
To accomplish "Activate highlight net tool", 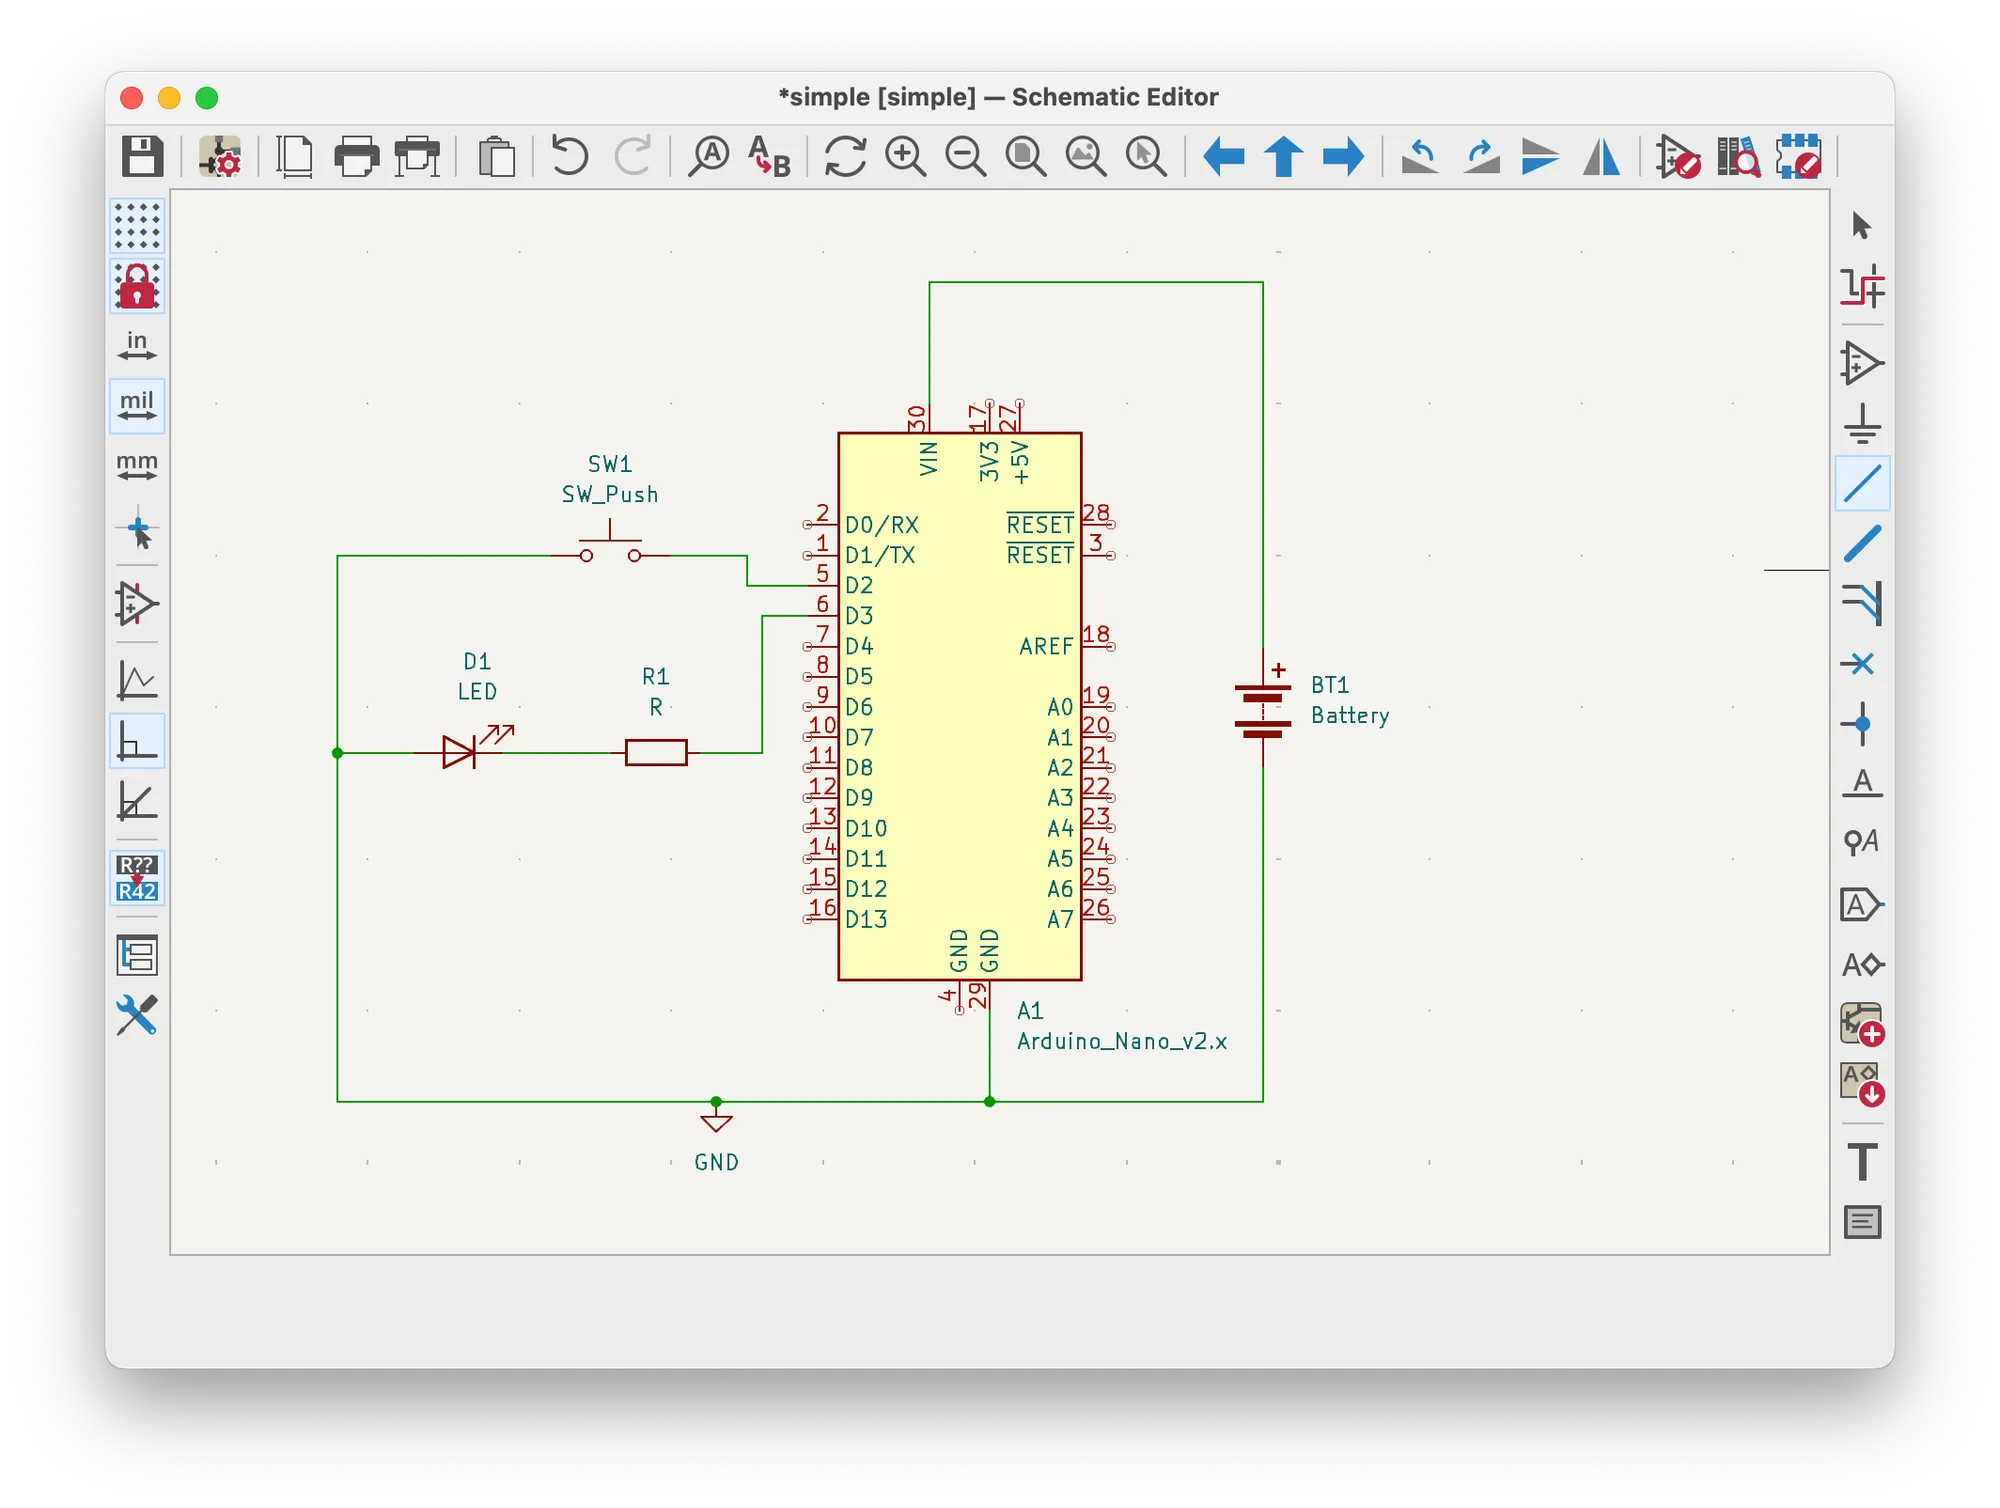I will pos(1861,287).
